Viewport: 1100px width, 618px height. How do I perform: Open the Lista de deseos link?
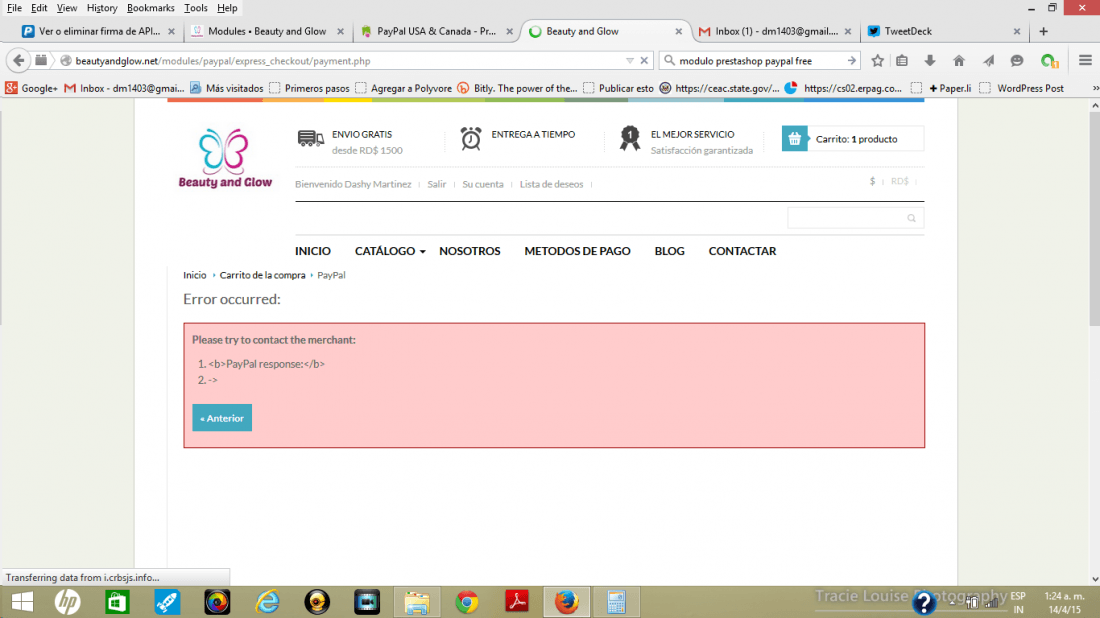pos(551,184)
